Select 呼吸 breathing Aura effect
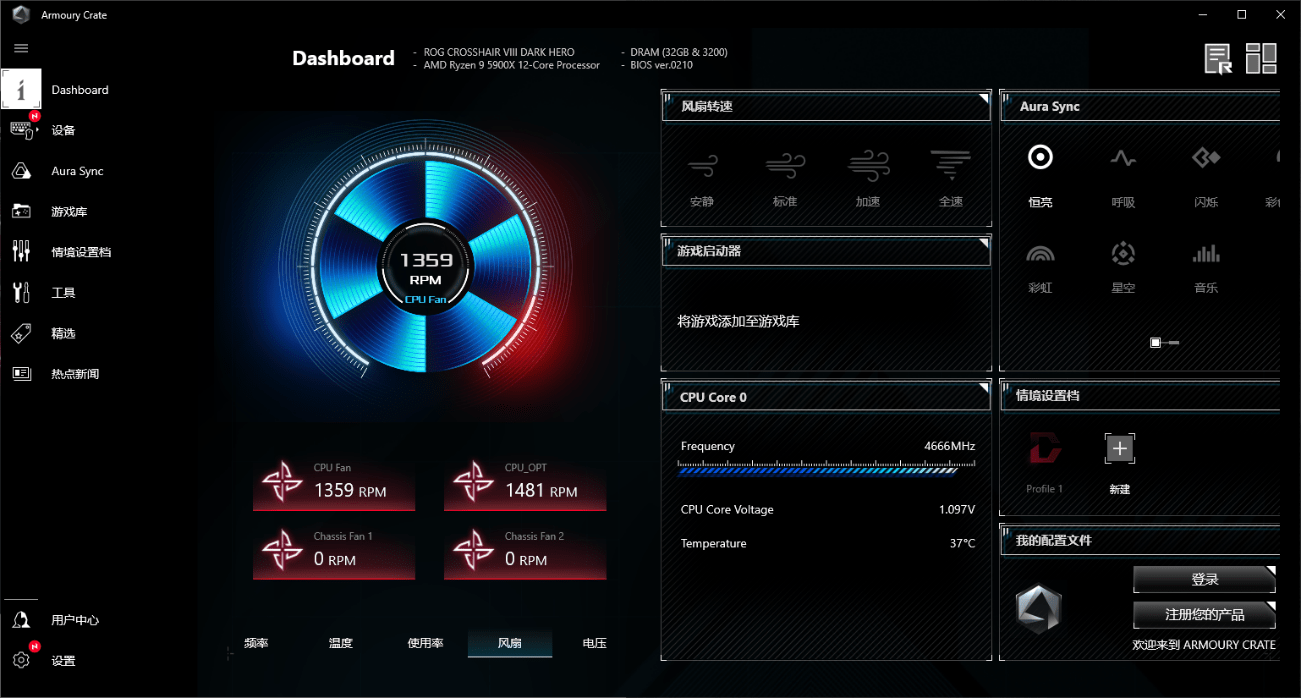1301x698 pixels. click(x=1123, y=172)
